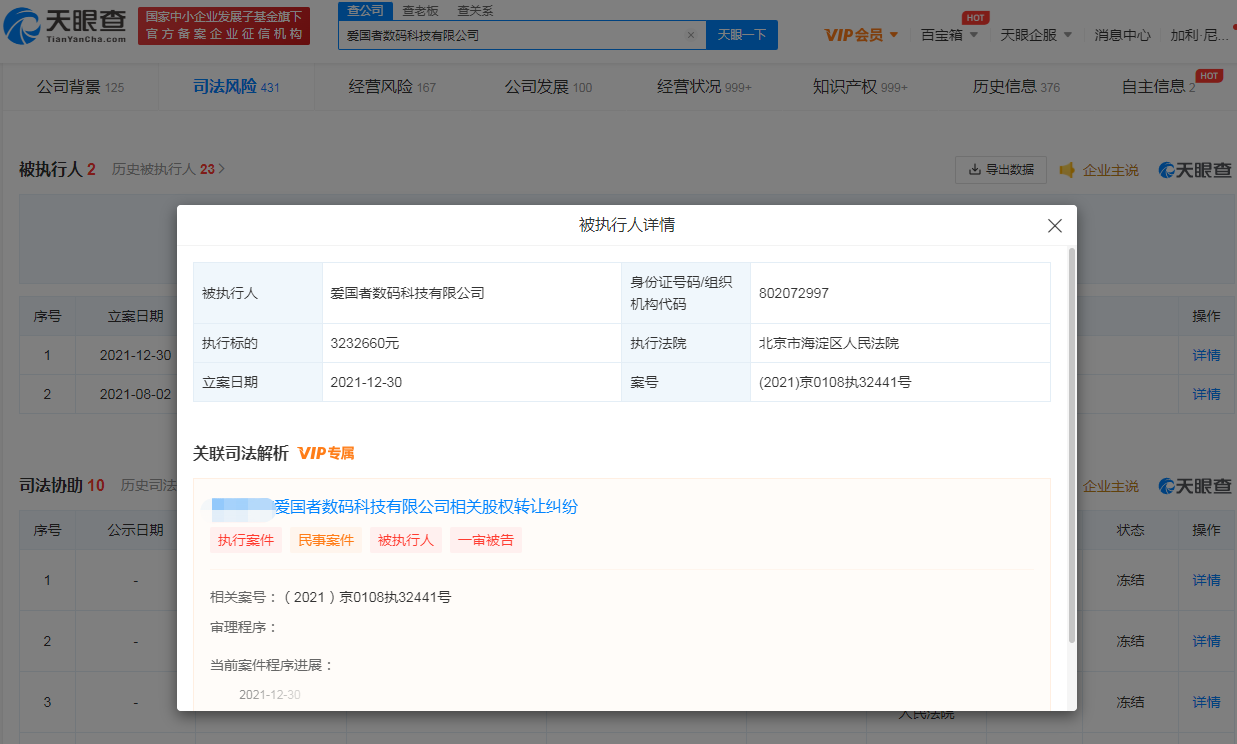
Task: Expand the 天眼企服 menu
Action: [x=1036, y=35]
